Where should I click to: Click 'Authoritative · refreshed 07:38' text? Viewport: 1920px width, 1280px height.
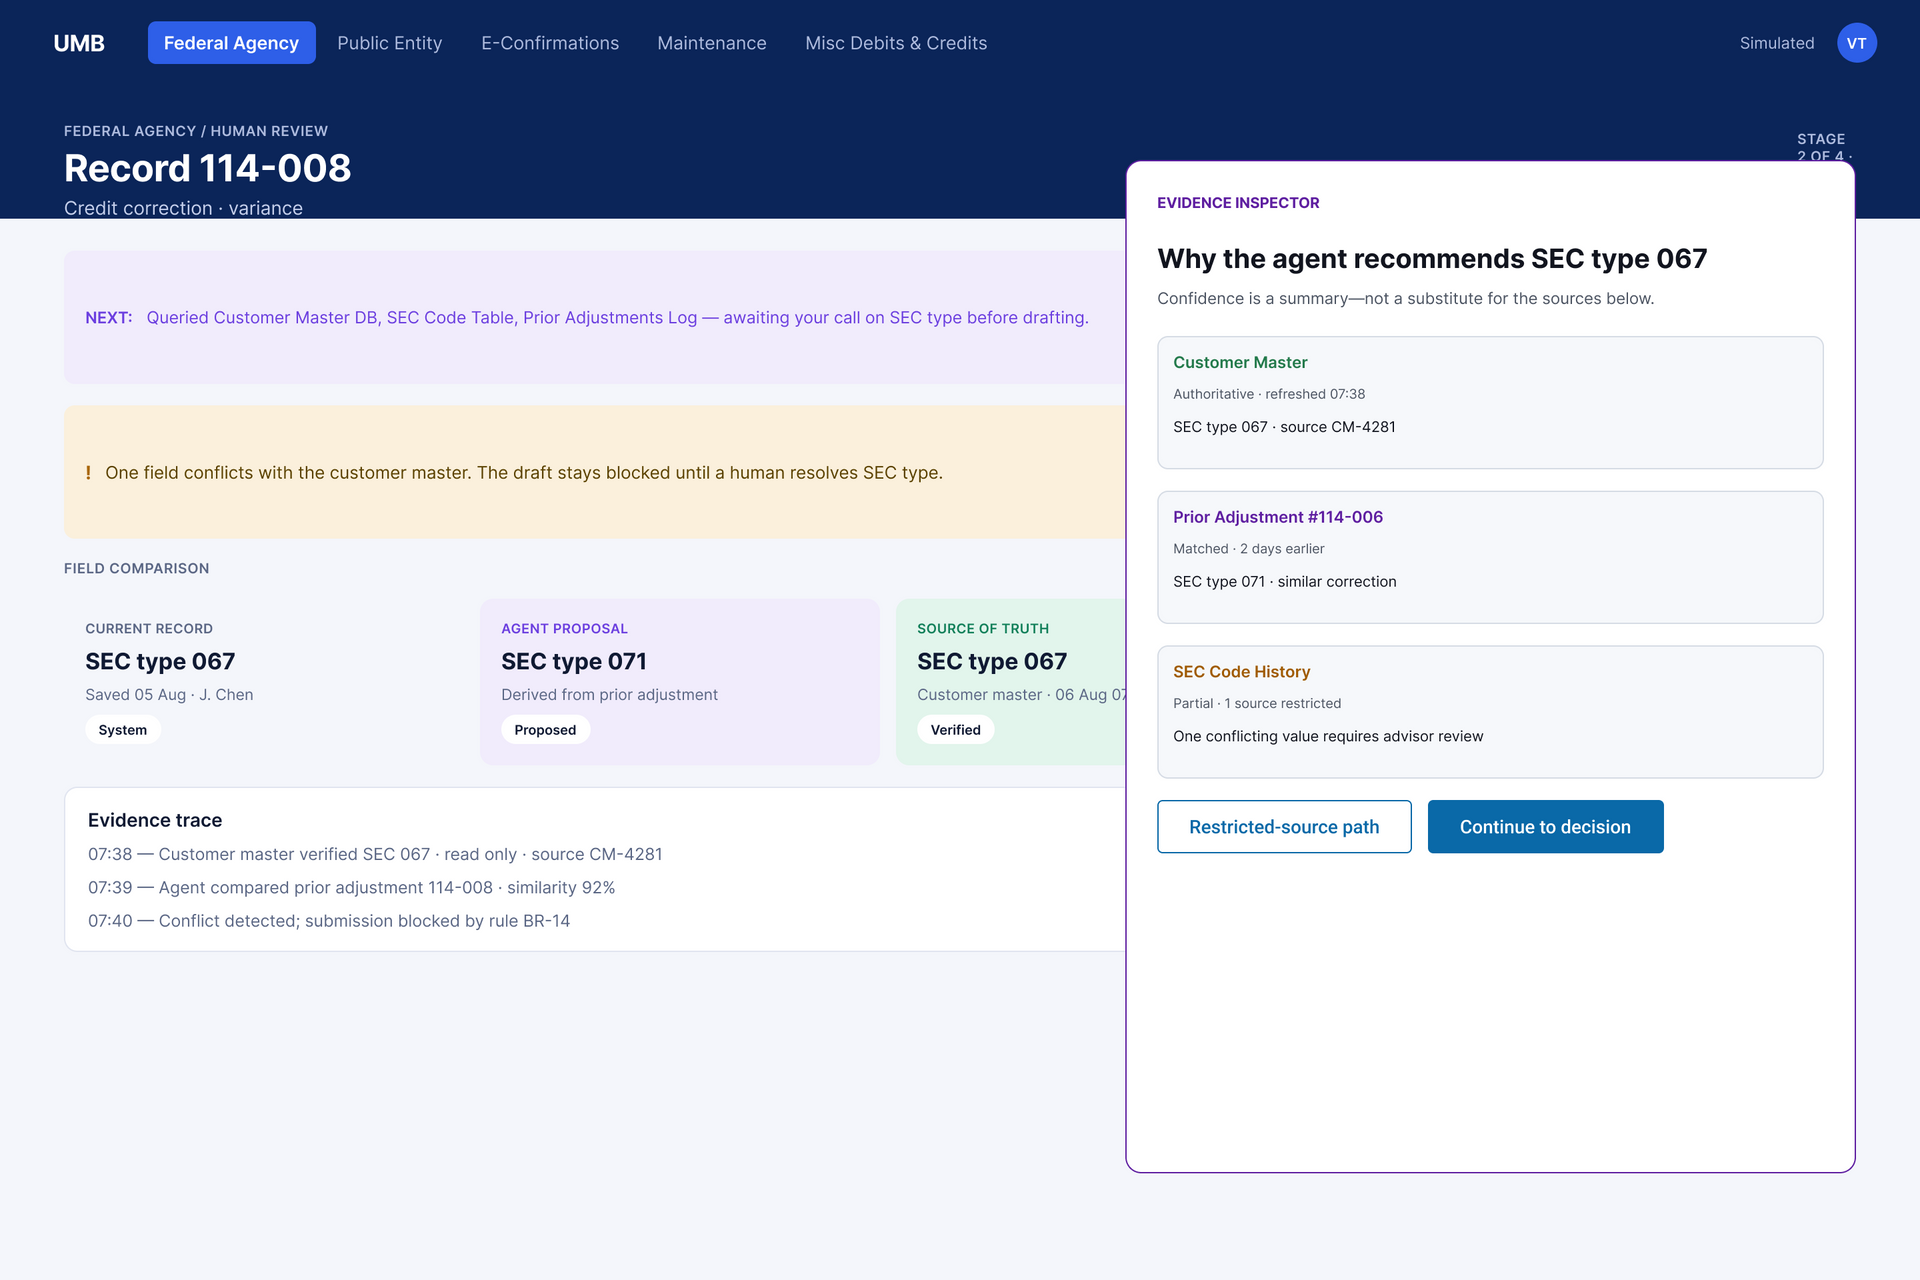click(x=1269, y=394)
